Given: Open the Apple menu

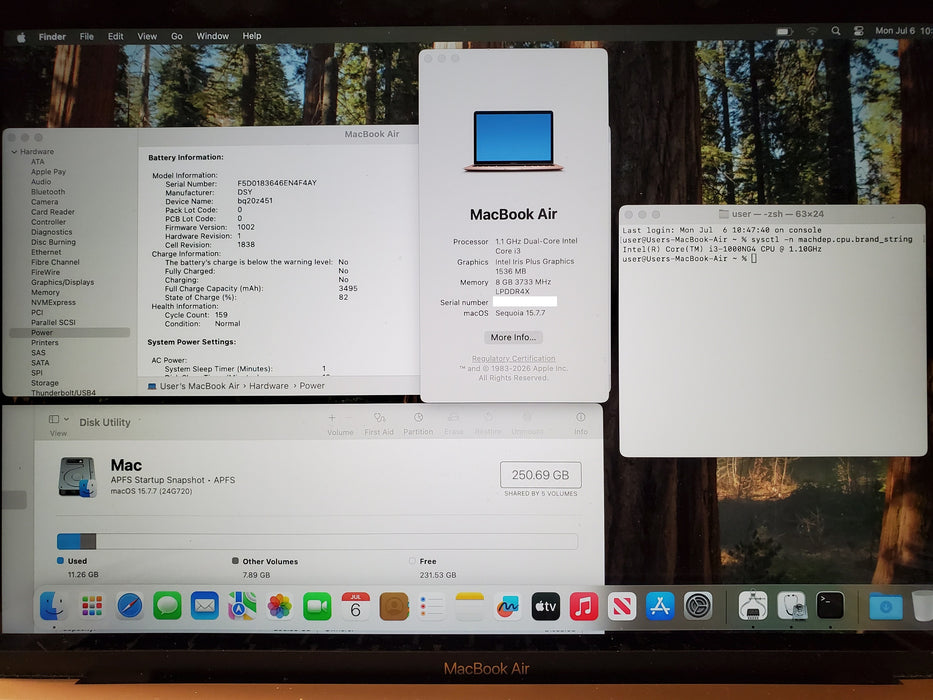Looking at the screenshot, I should 21,37.
